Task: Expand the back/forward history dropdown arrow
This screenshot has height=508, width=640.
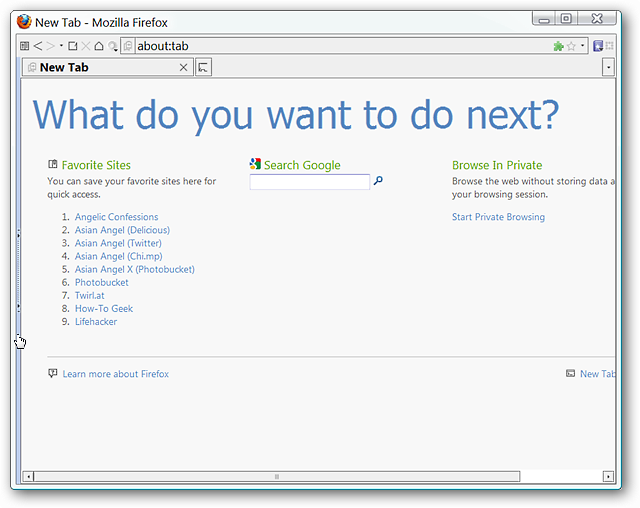Action: [x=61, y=46]
